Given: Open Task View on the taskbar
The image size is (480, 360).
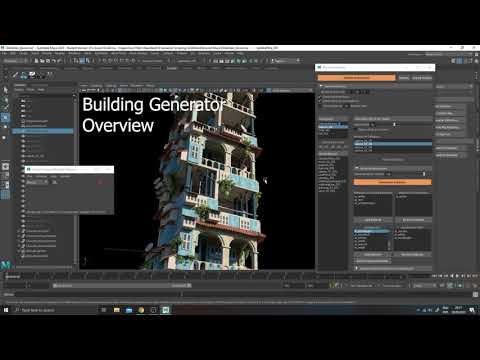Looking at the screenshot, I should coord(104,310).
